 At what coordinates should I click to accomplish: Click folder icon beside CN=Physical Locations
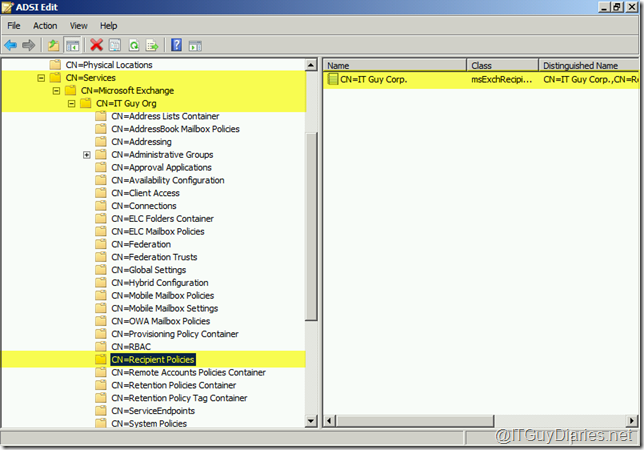[x=55, y=65]
